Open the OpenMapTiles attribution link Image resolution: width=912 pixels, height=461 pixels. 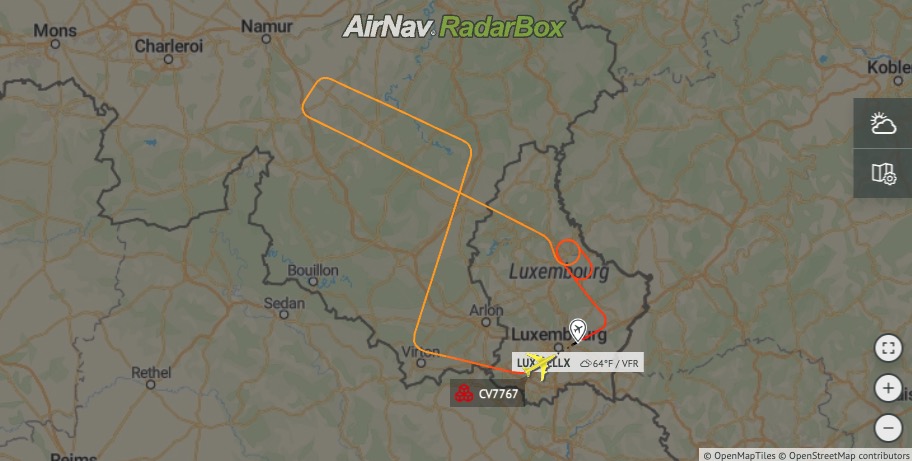pyautogui.click(x=739, y=455)
